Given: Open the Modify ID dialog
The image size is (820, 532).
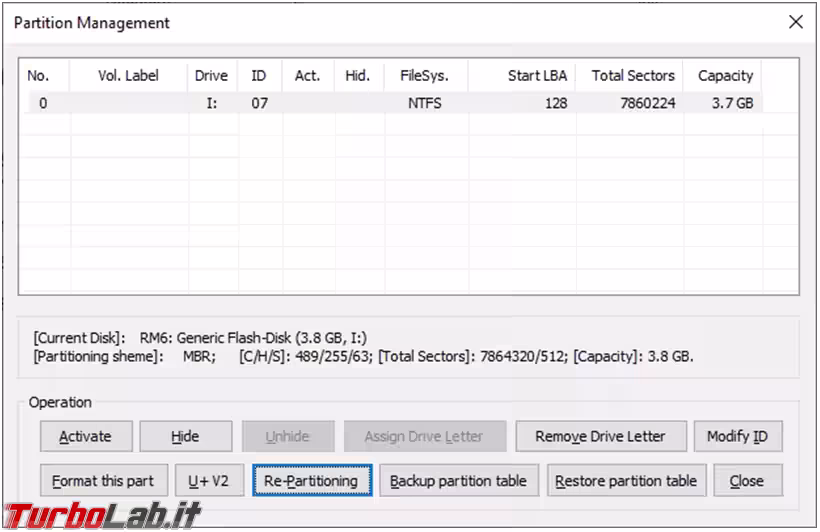Looking at the screenshot, I should [x=737, y=437].
